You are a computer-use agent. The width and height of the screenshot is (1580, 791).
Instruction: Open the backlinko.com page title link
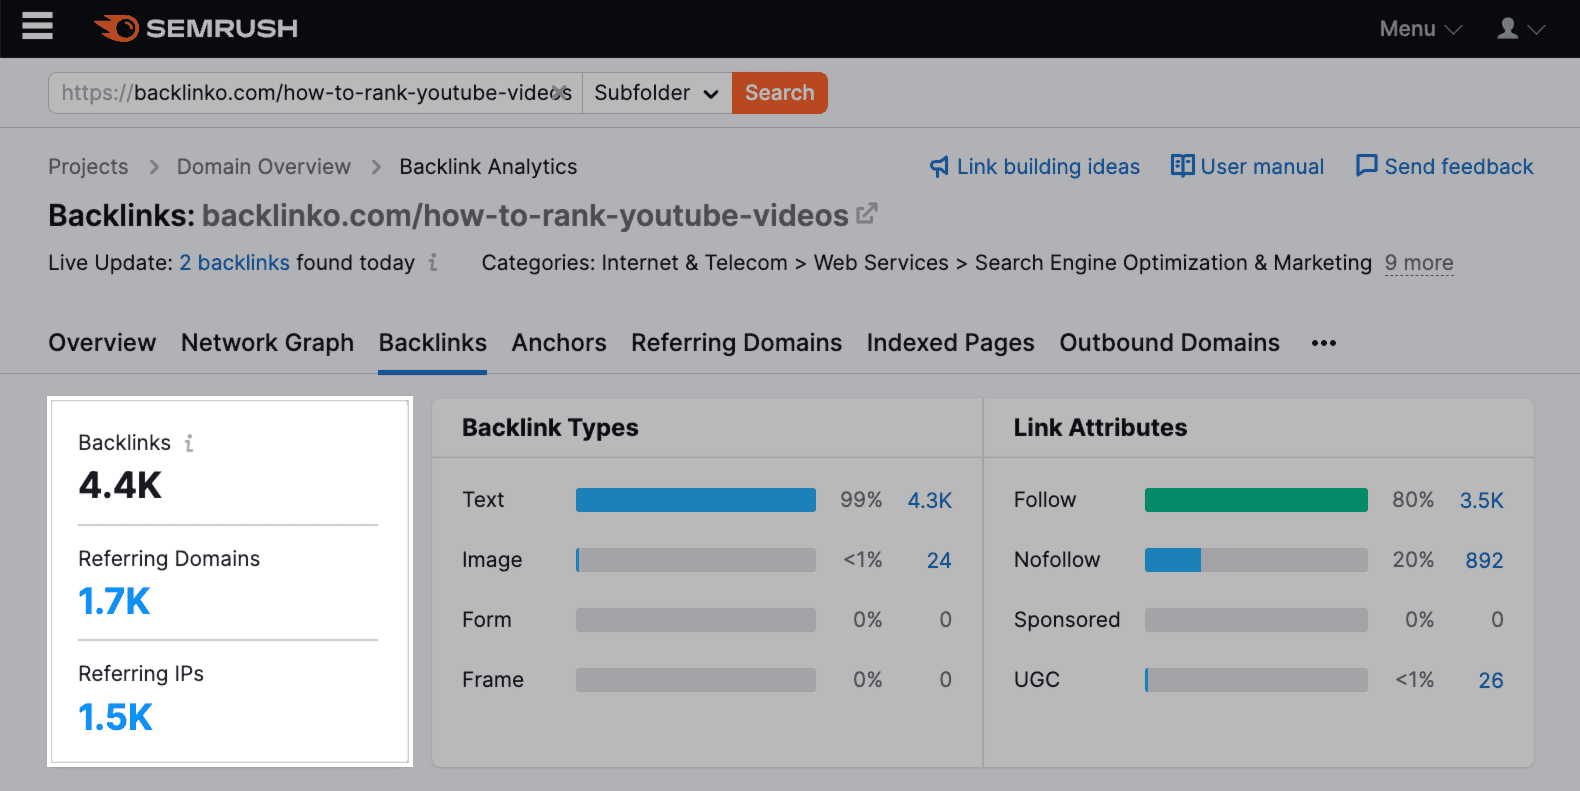click(525, 215)
